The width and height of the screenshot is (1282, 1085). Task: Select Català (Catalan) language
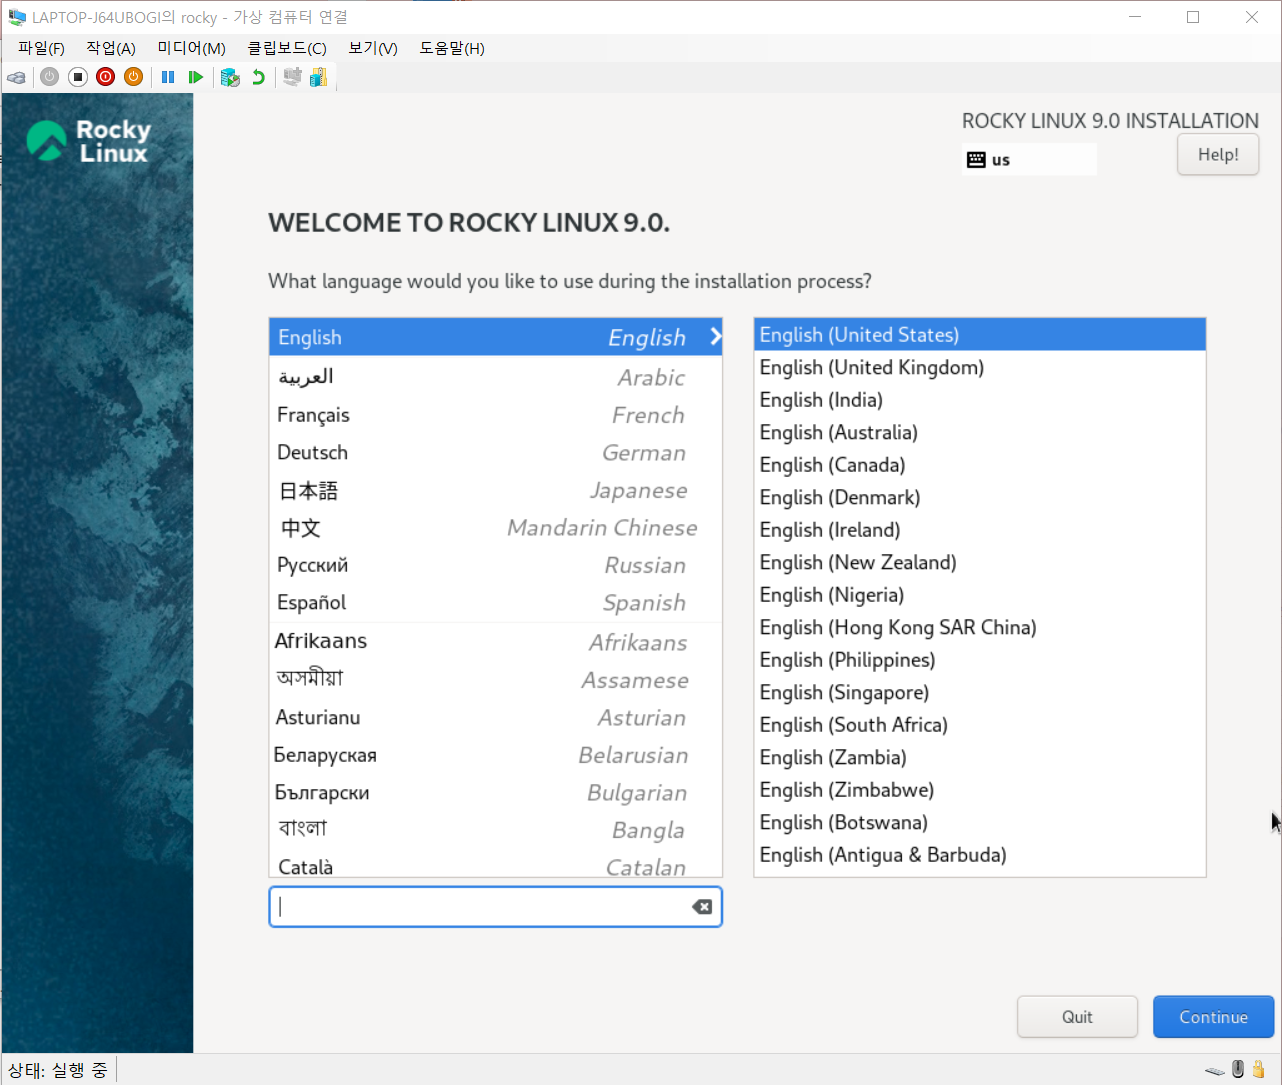[495, 866]
